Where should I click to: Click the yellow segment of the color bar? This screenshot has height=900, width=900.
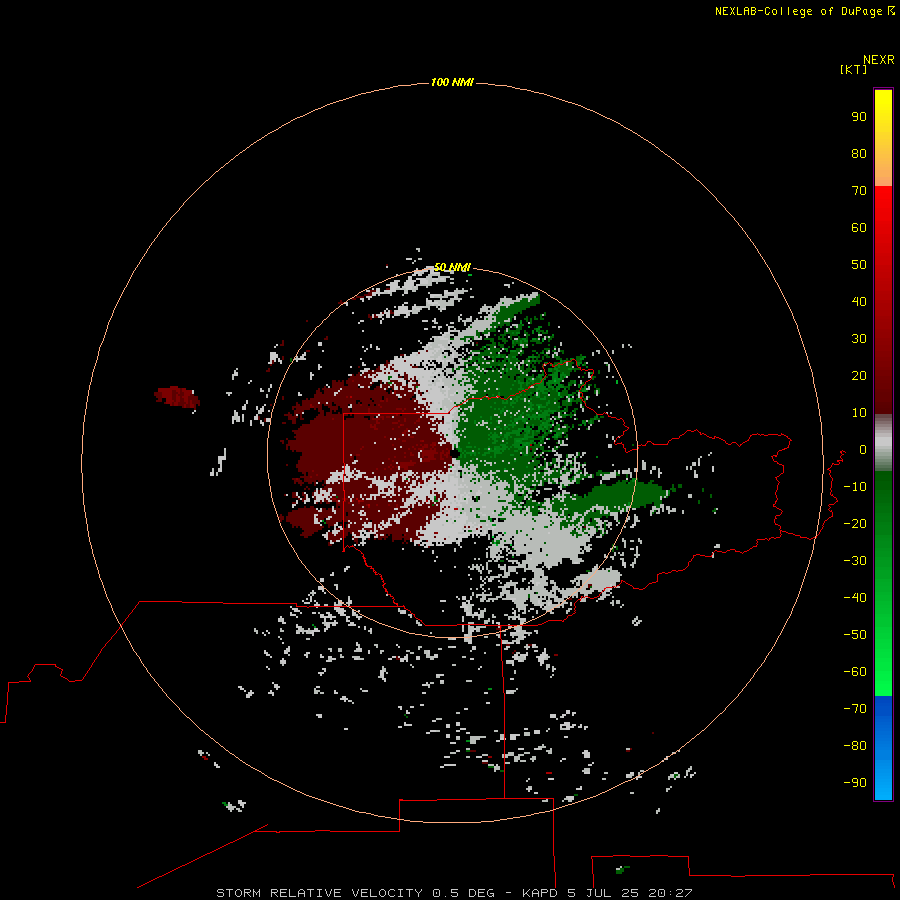(883, 138)
